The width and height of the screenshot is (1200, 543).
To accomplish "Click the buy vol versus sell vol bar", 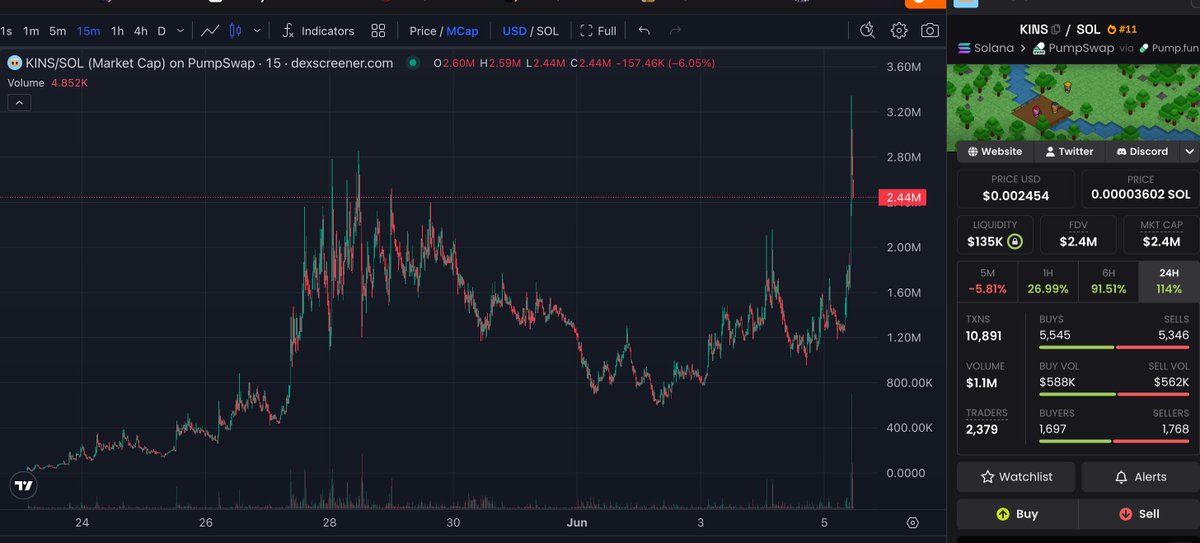I will 1114,394.
